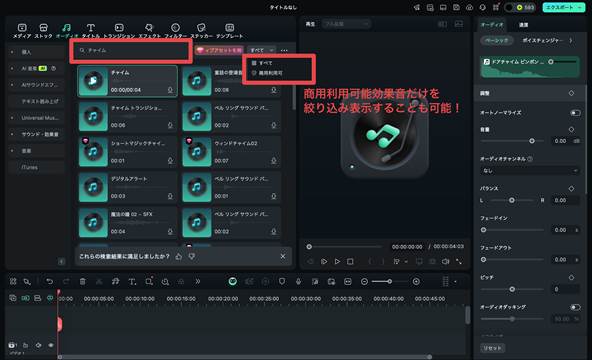Click the crop tool in timeline toolbar
The width and height of the screenshot is (592, 360).
tap(149, 282)
